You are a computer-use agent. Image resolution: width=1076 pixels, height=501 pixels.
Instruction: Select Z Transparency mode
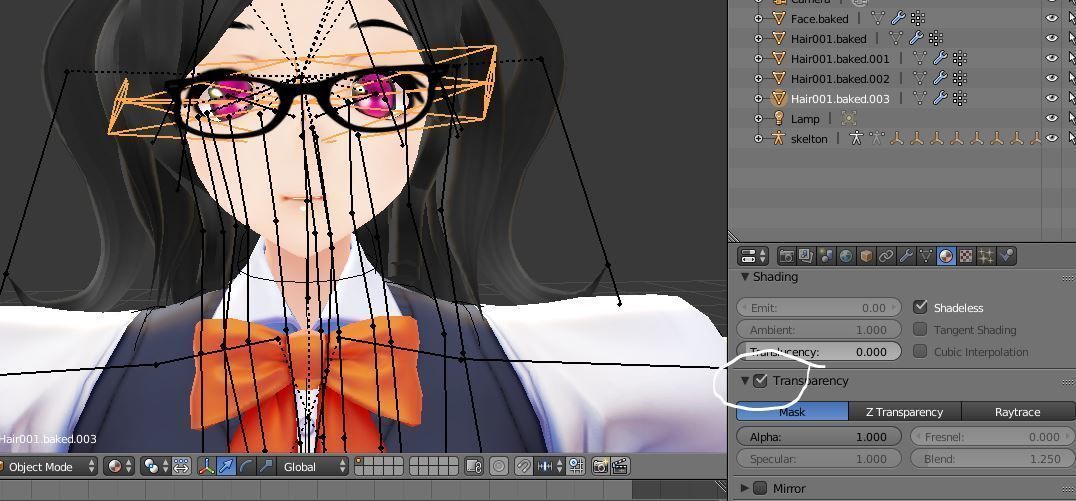pyautogui.click(x=904, y=412)
